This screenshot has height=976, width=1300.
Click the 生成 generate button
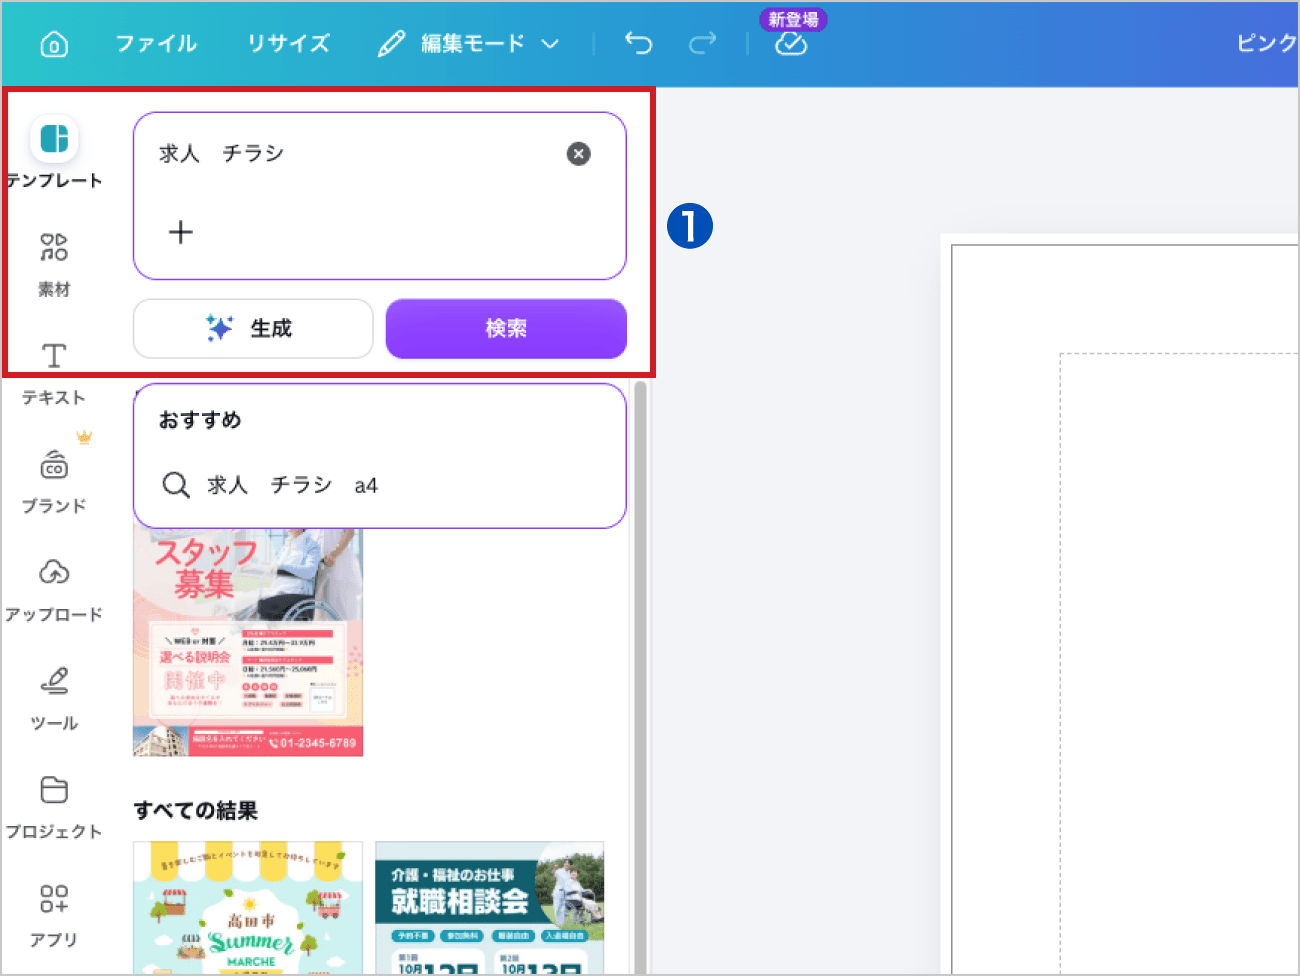253,328
